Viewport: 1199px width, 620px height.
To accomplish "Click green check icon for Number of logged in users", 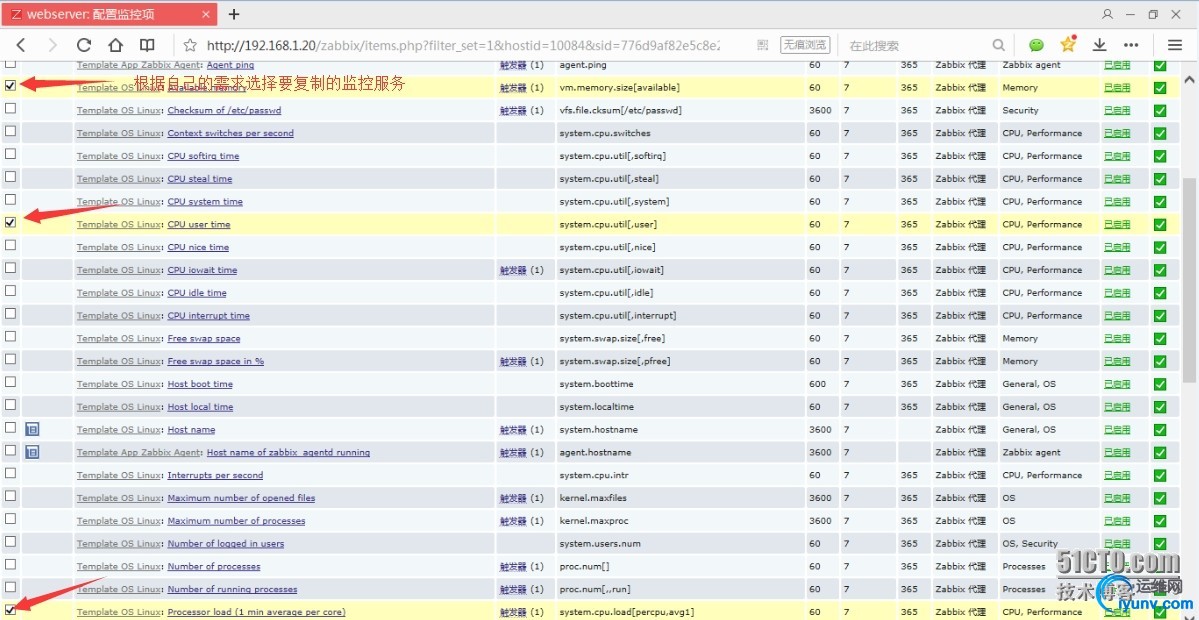I will [x=1160, y=544].
